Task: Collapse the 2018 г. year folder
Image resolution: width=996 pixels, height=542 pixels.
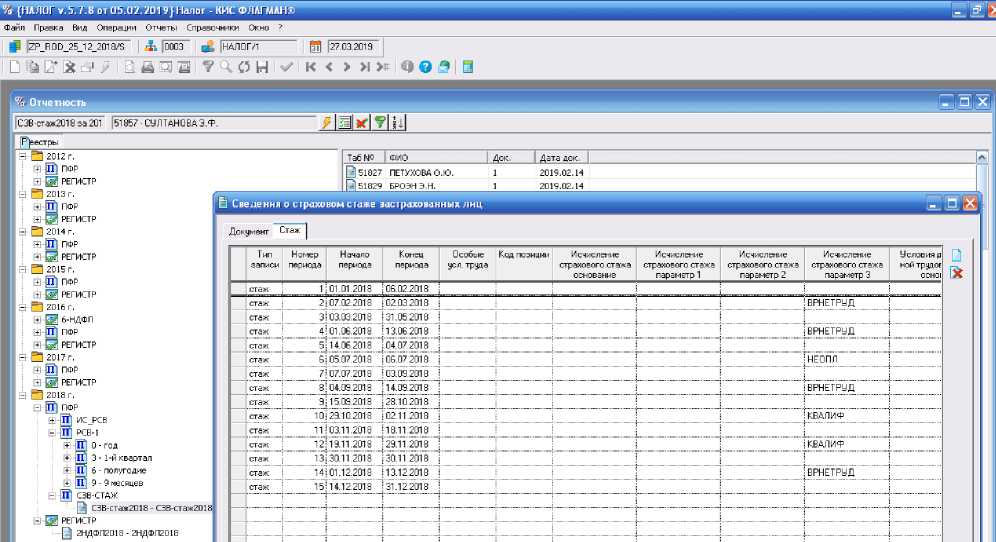Action: coord(22,395)
